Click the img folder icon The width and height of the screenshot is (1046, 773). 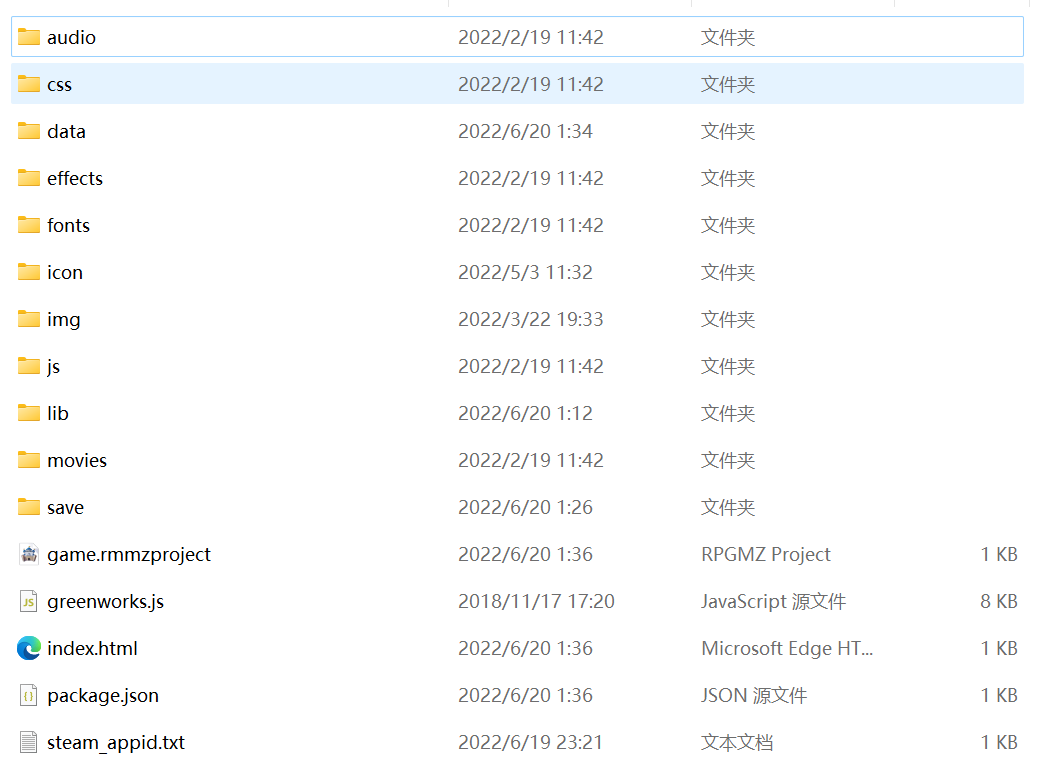29,319
